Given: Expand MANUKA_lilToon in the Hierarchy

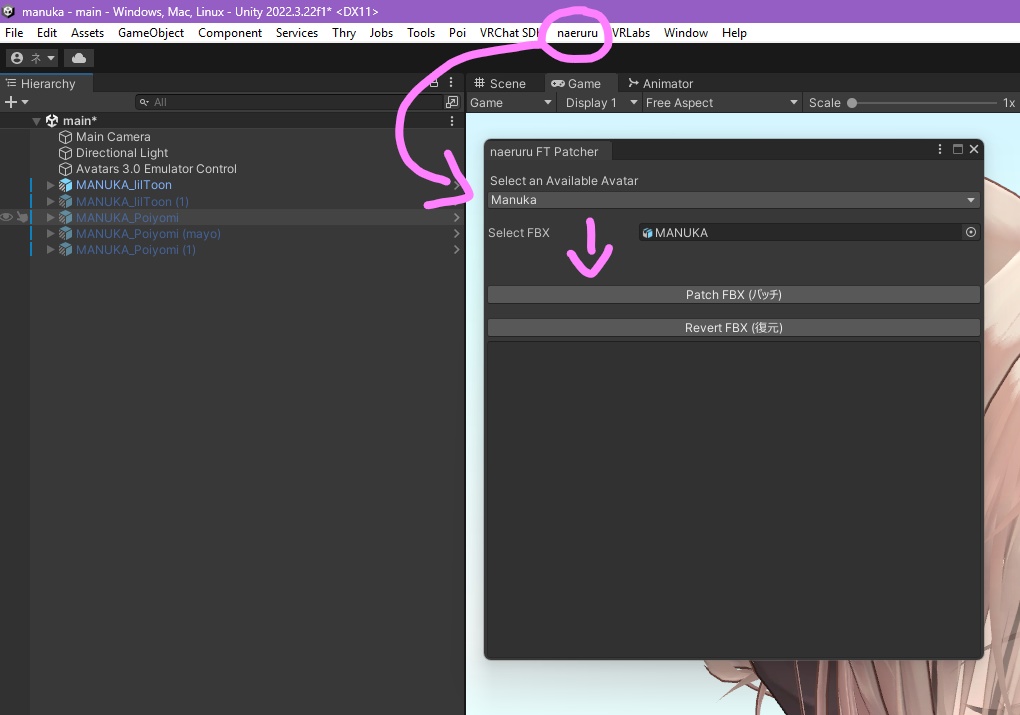Looking at the screenshot, I should pos(50,185).
